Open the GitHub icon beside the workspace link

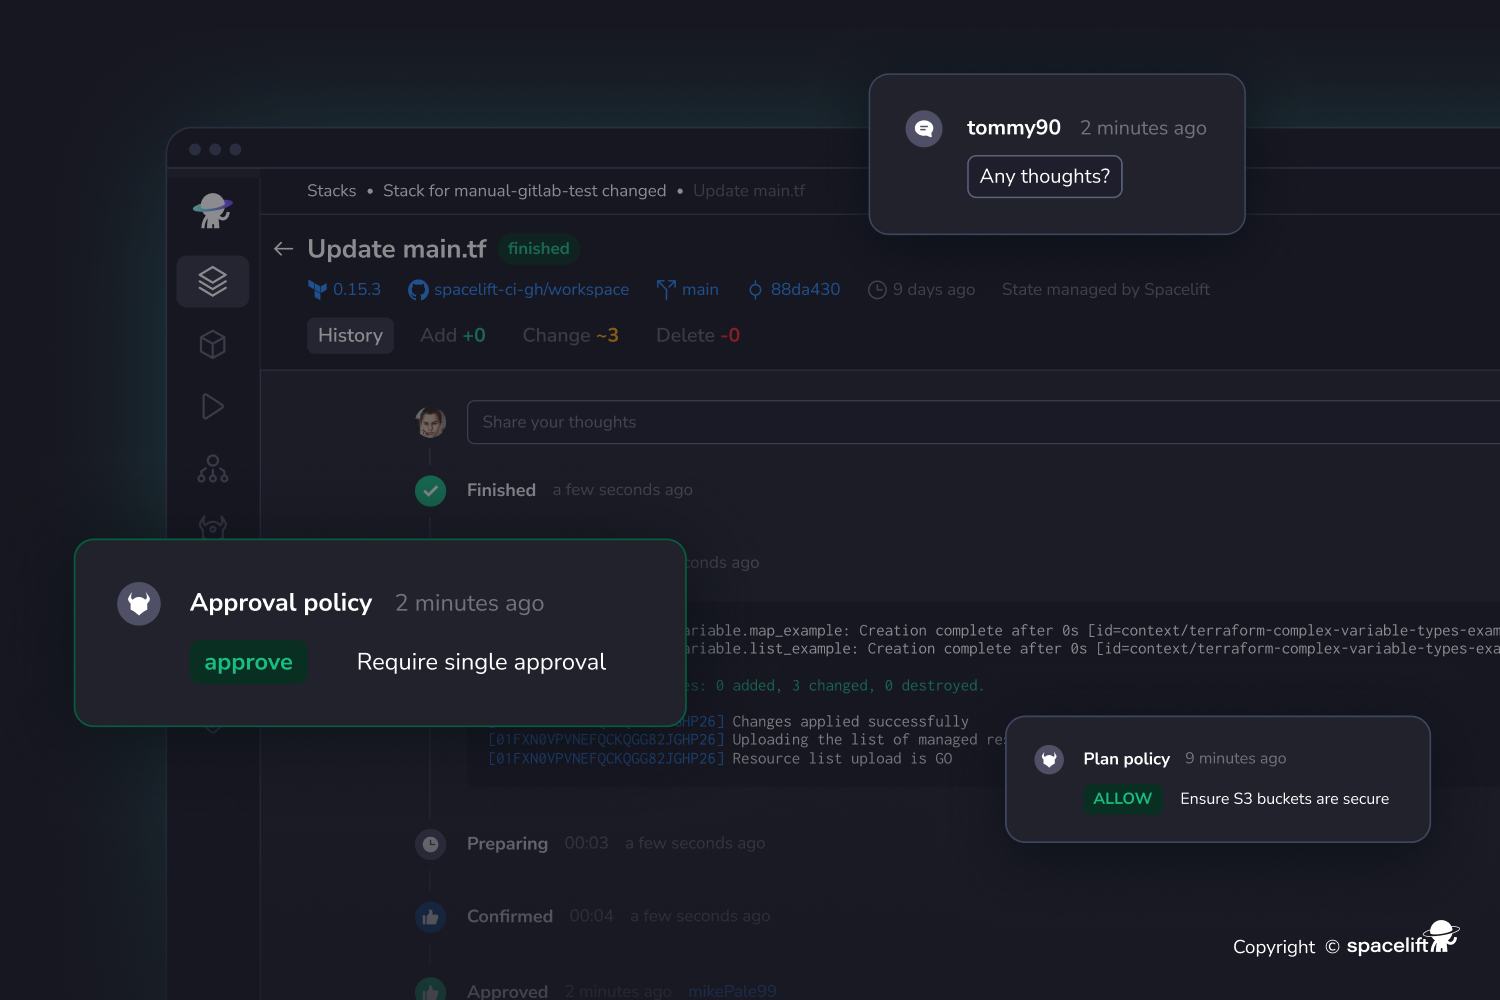click(418, 289)
